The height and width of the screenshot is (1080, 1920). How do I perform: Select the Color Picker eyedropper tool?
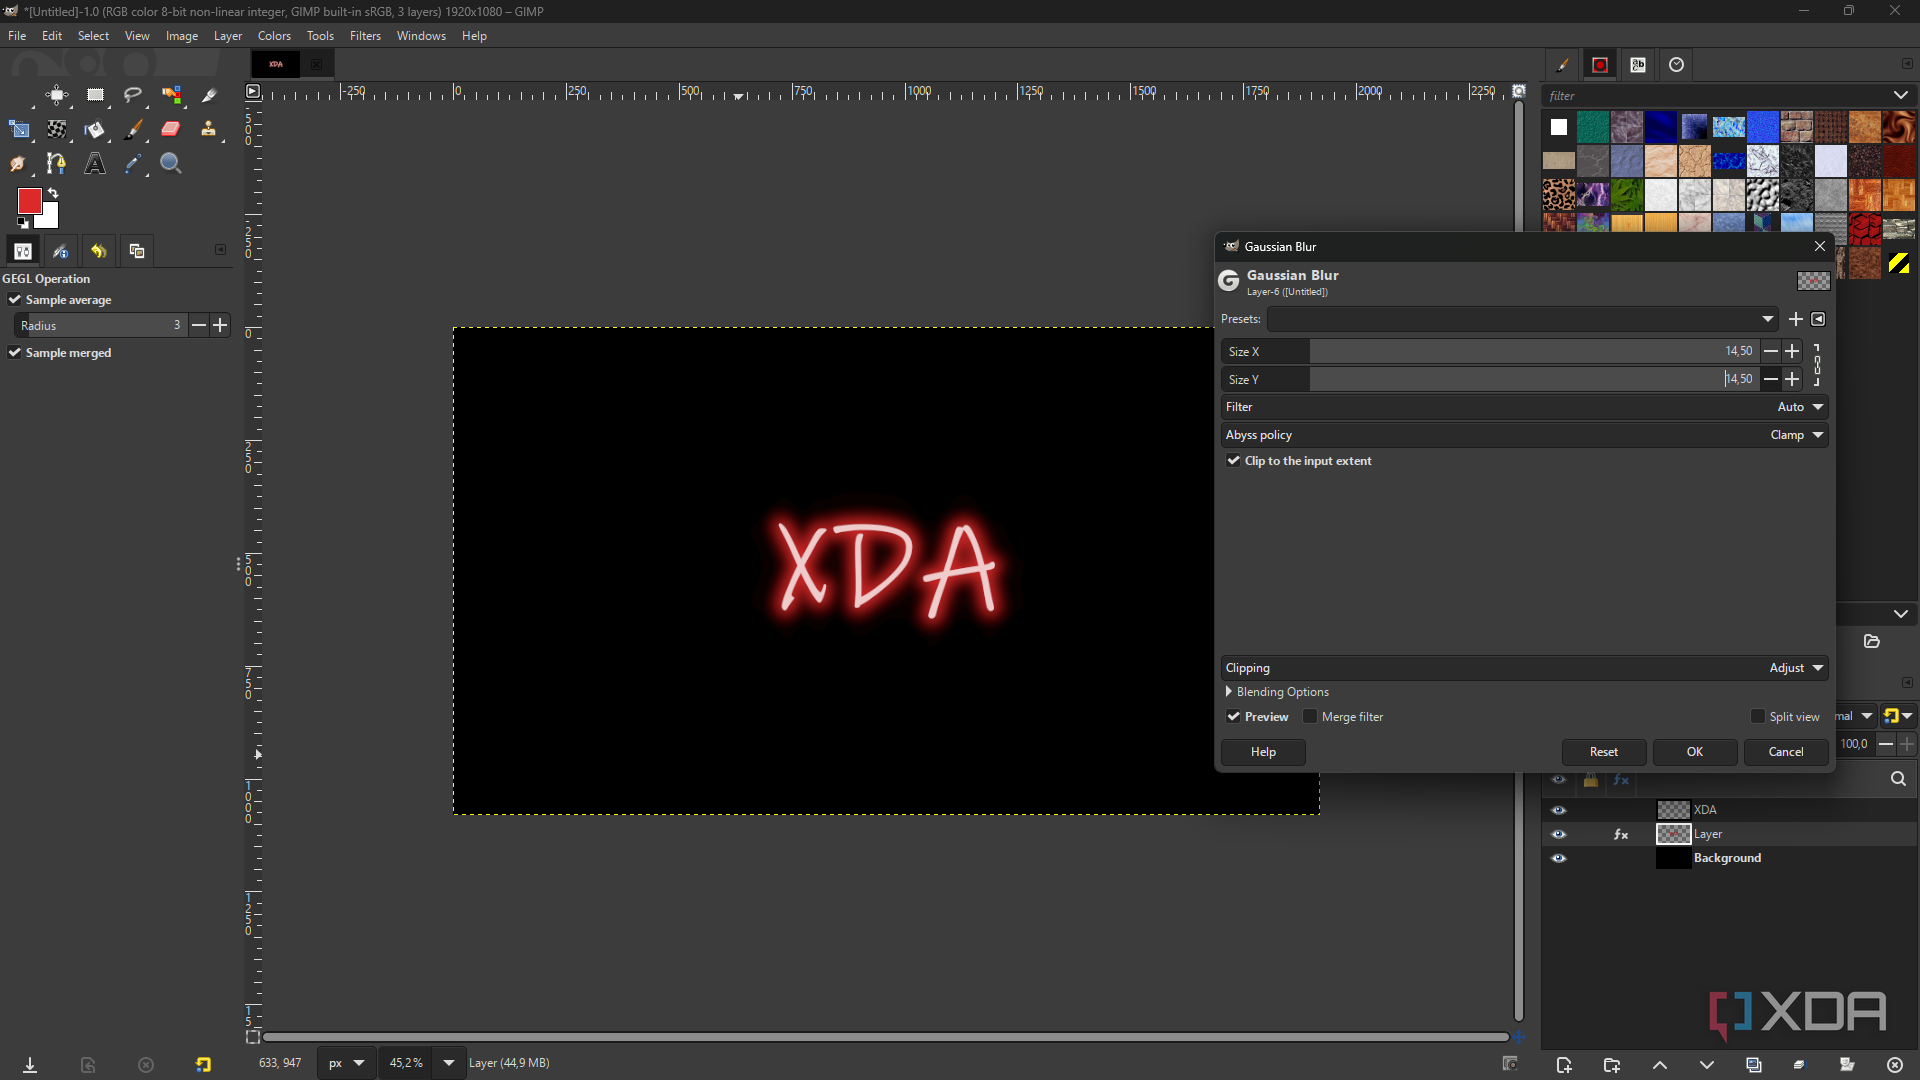point(133,163)
